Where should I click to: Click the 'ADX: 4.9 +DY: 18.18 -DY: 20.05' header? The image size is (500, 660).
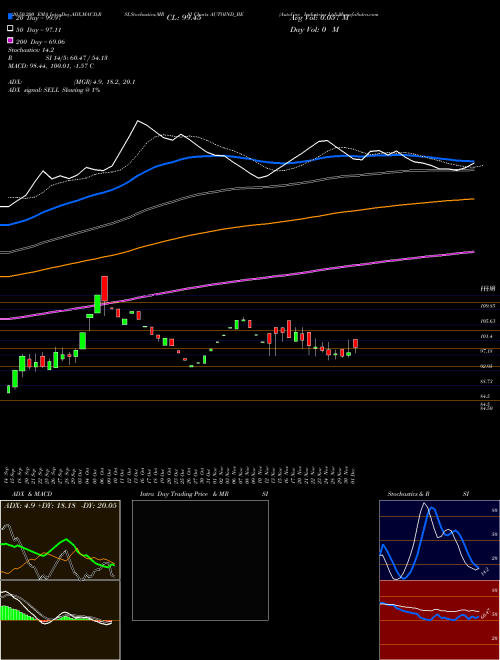(60, 505)
